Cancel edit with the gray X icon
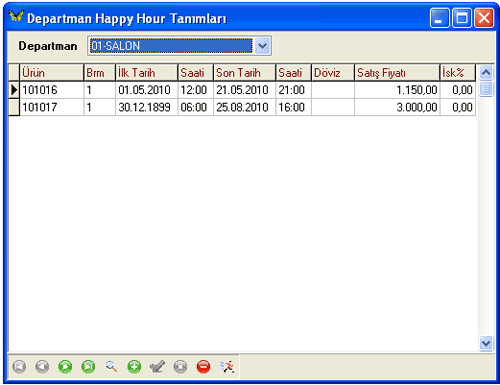500x385 pixels. pos(180,367)
